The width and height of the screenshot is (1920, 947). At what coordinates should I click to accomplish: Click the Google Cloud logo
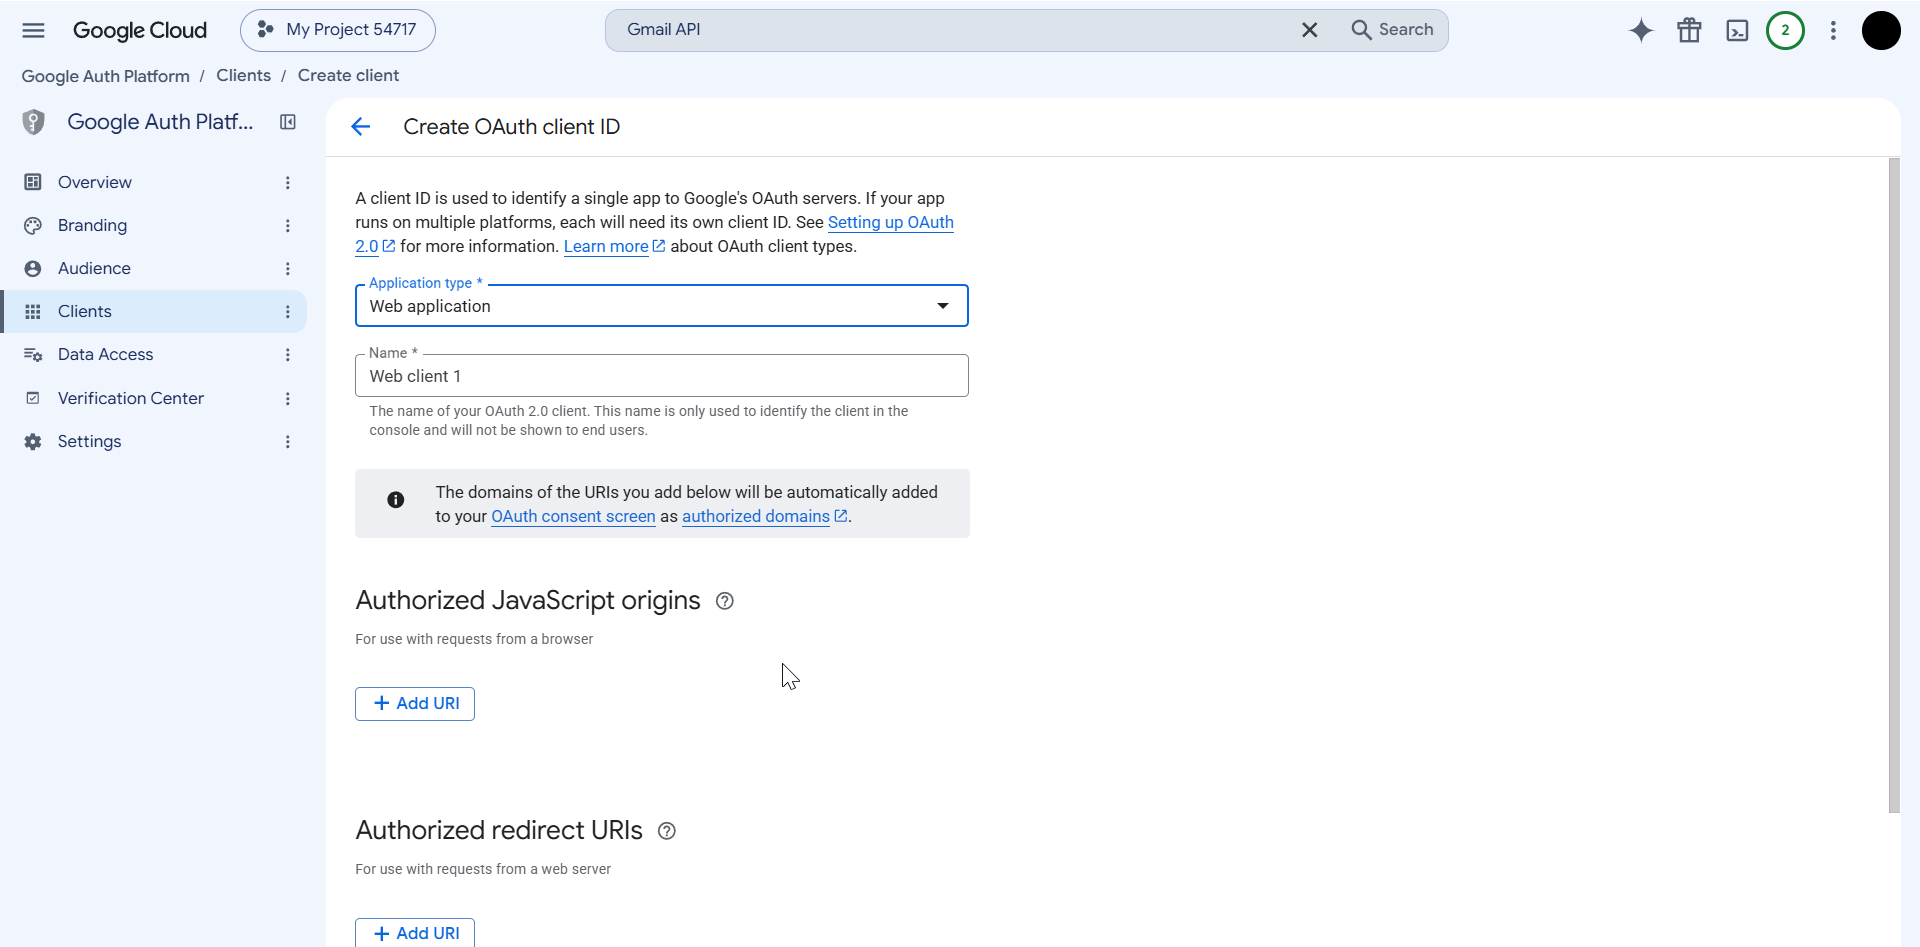pos(140,30)
